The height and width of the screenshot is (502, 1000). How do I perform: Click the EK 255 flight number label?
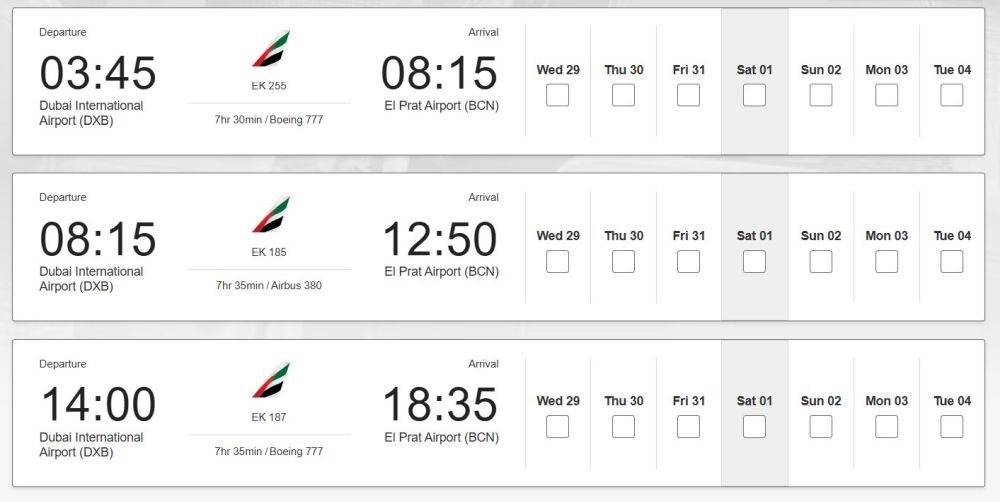pyautogui.click(x=268, y=85)
